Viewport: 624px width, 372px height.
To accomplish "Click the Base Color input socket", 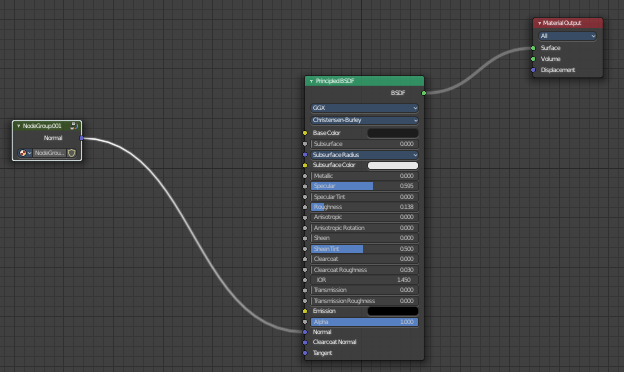I will click(305, 133).
